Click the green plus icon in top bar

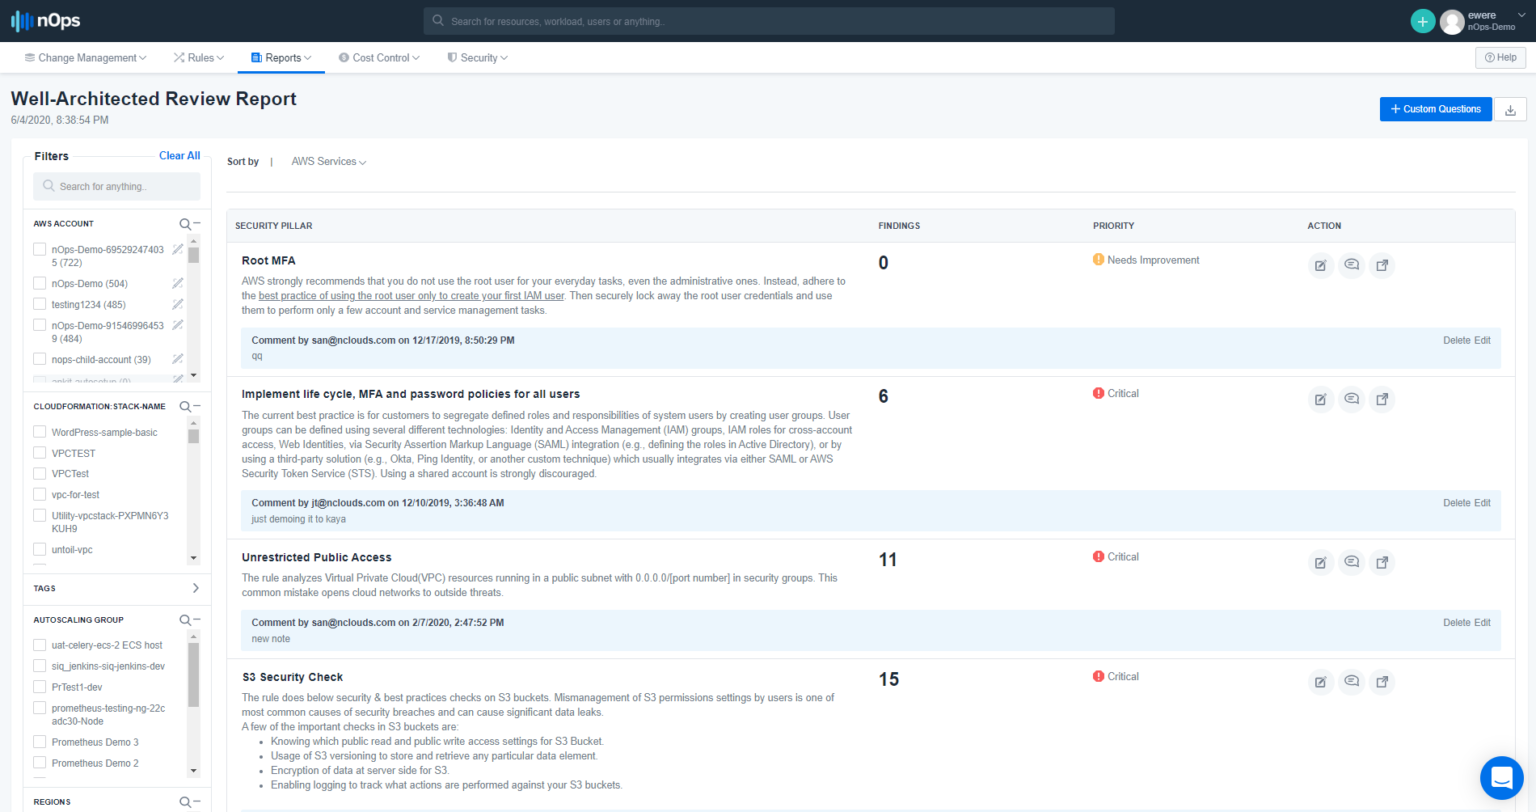[1422, 20]
